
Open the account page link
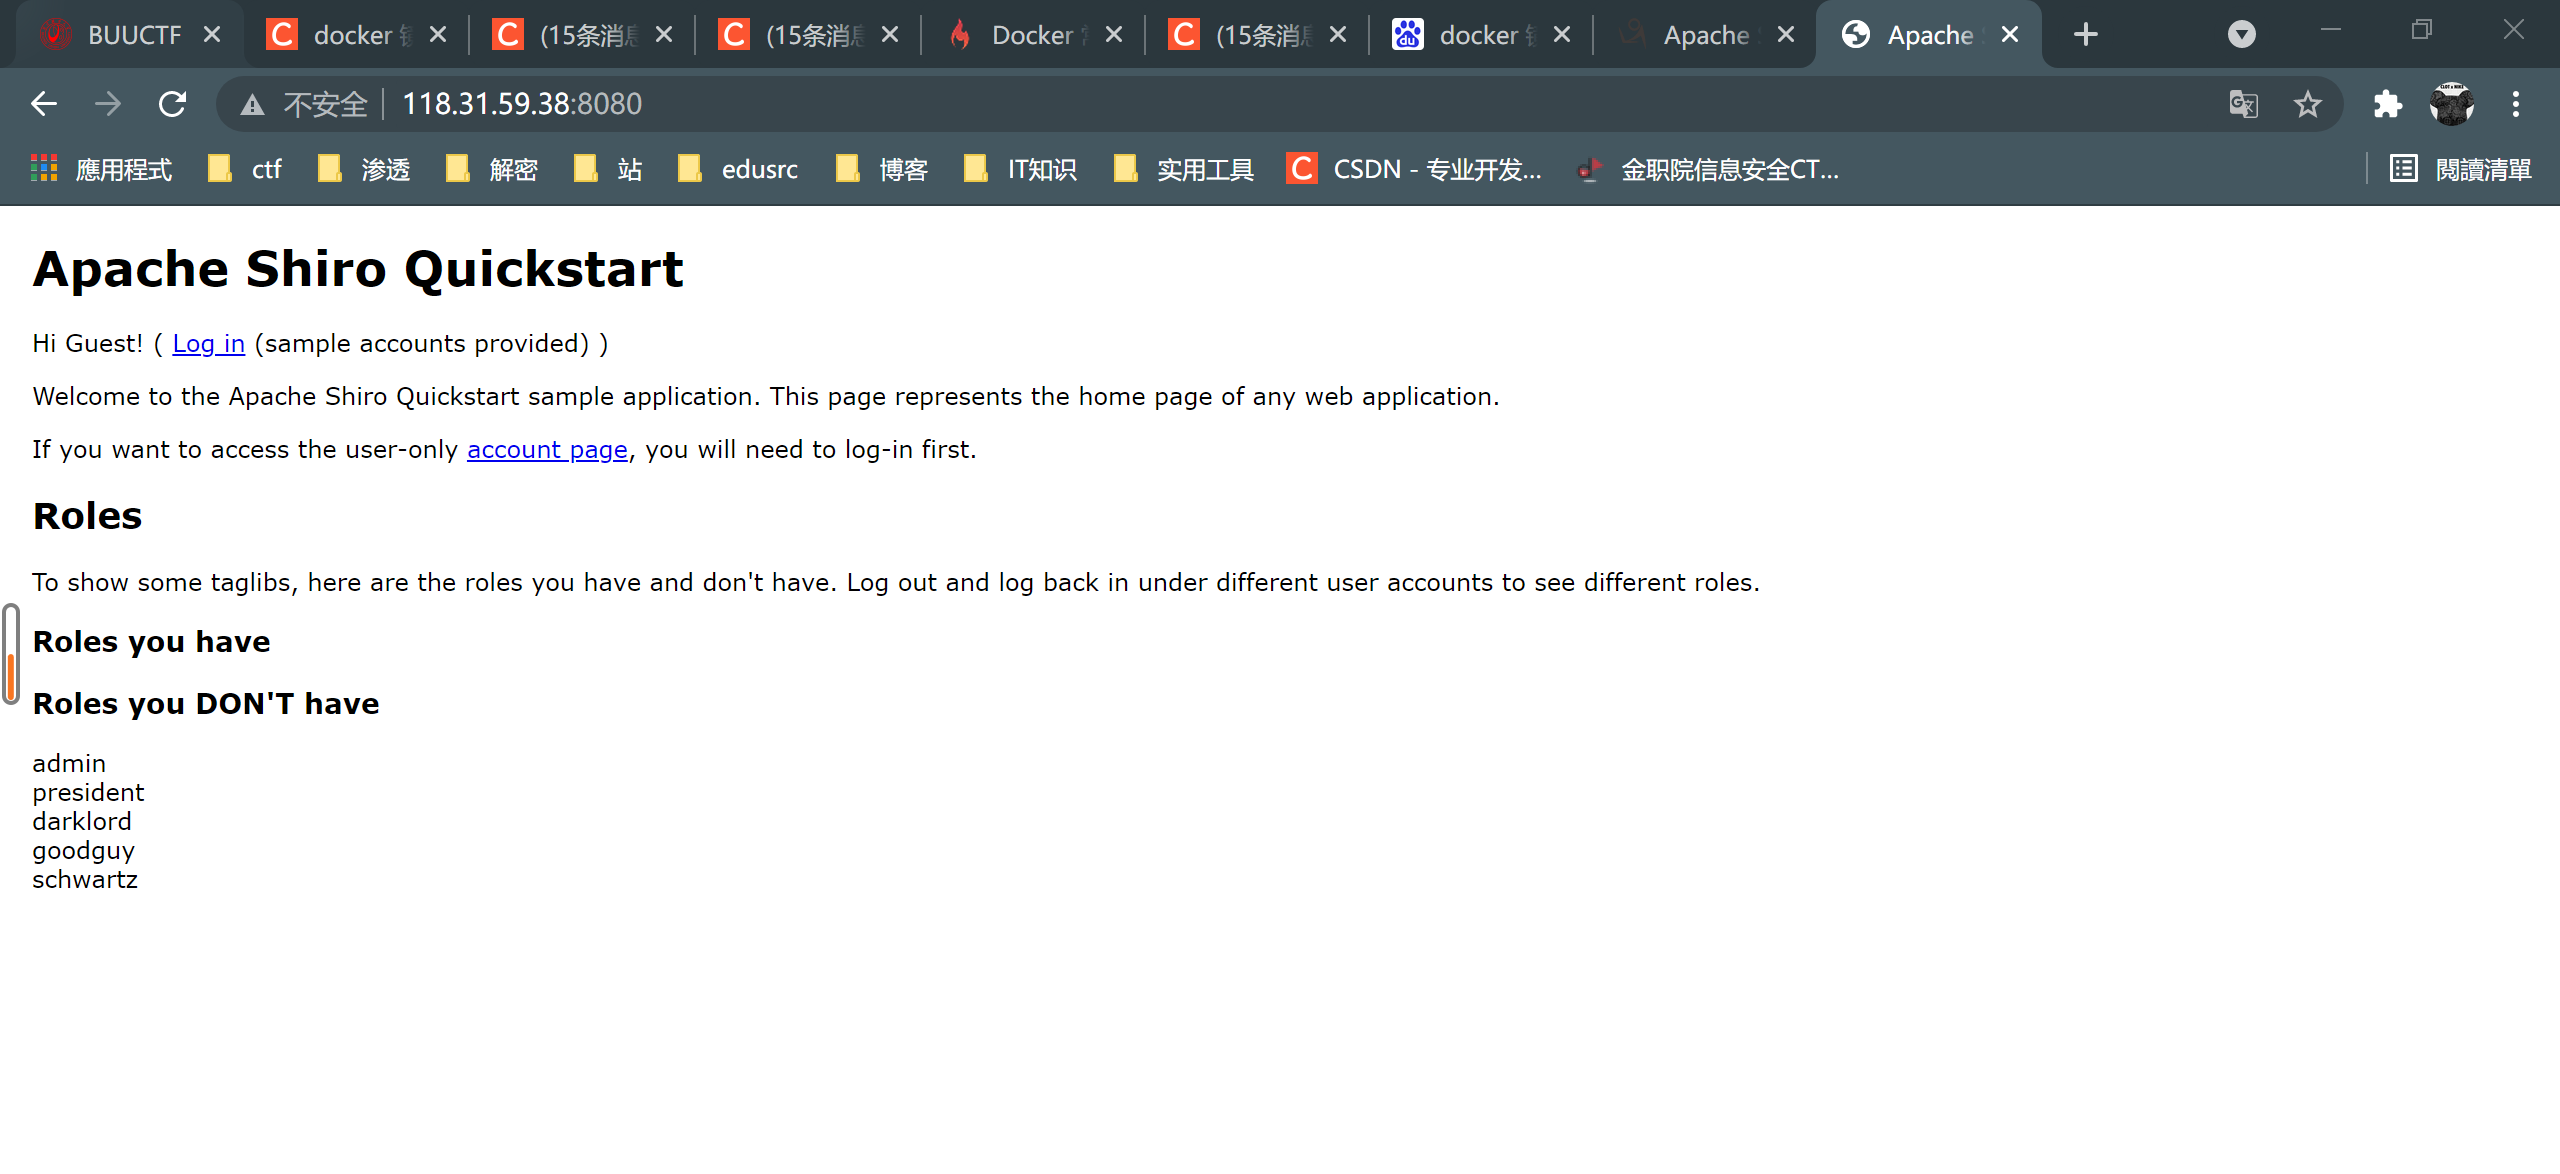click(547, 450)
